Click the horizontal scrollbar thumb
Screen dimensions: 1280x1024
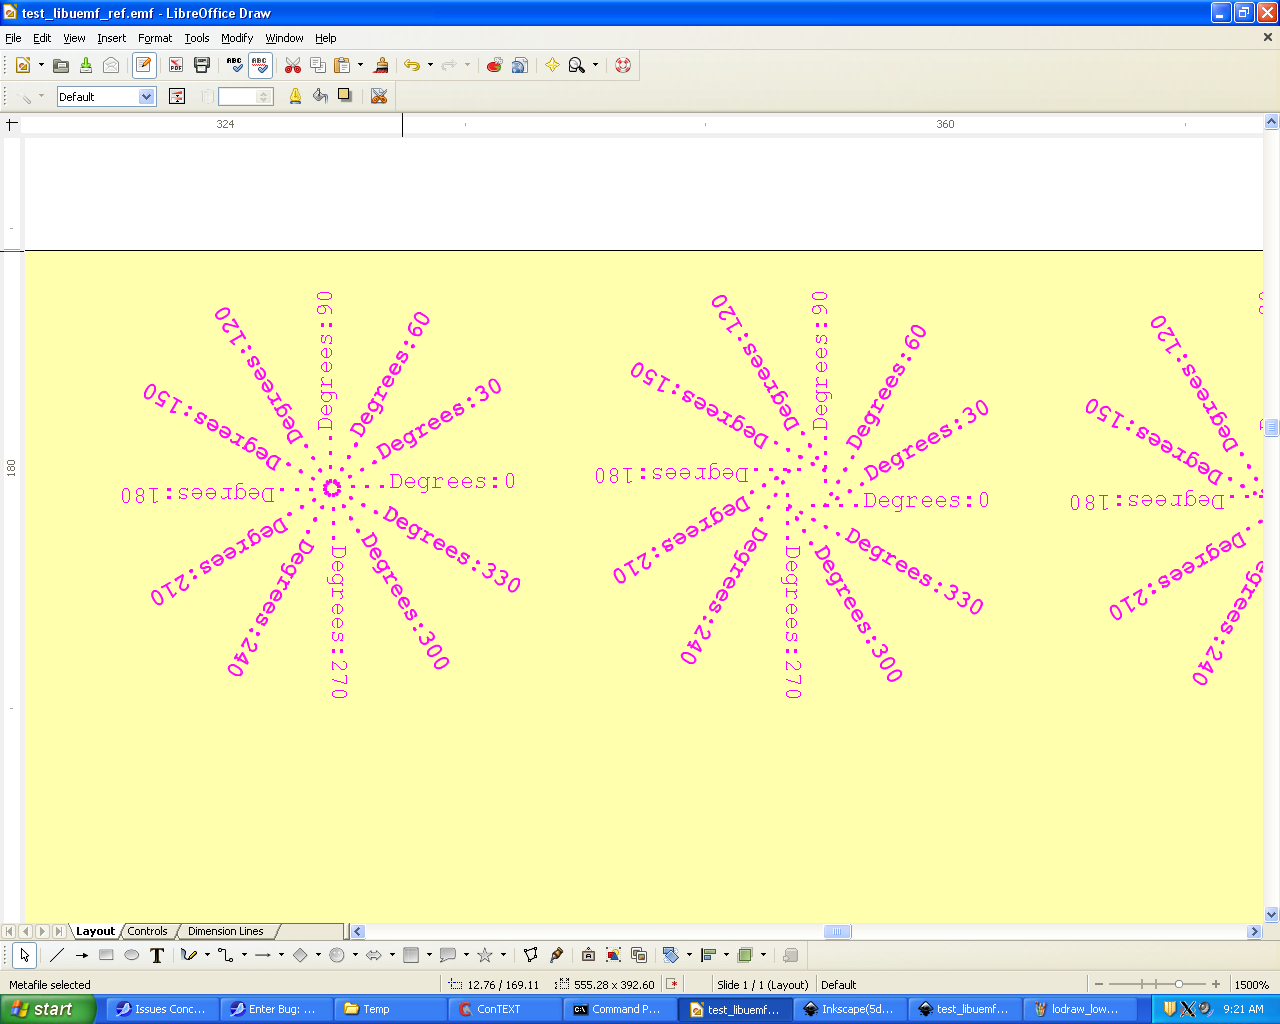click(x=837, y=931)
